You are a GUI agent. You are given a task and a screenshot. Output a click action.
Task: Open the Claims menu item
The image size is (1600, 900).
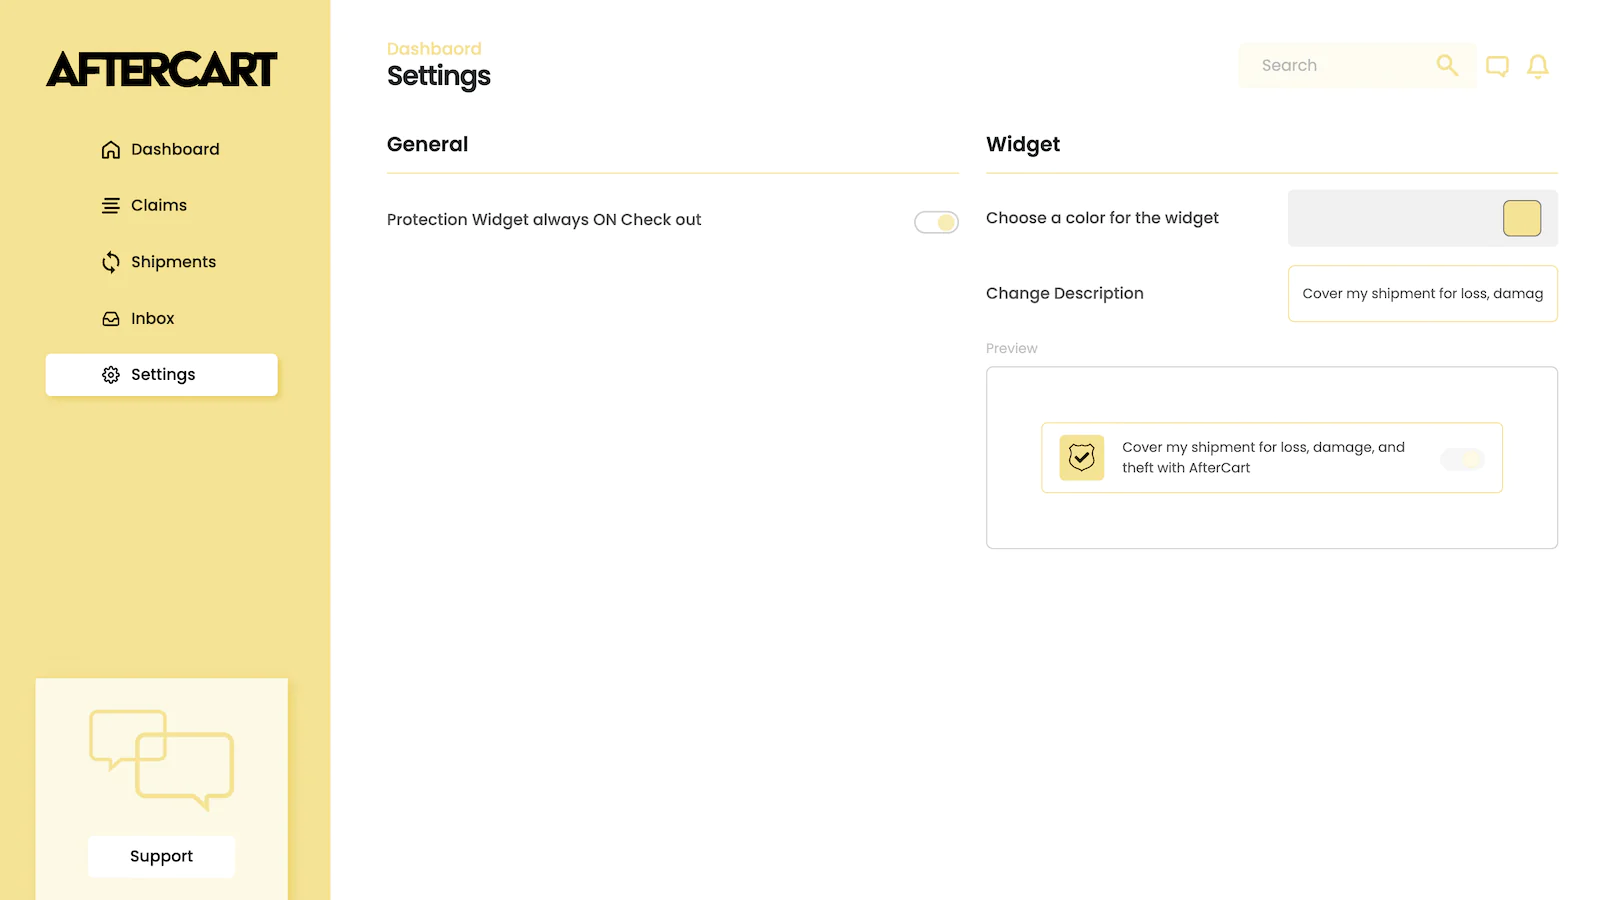pos(161,206)
